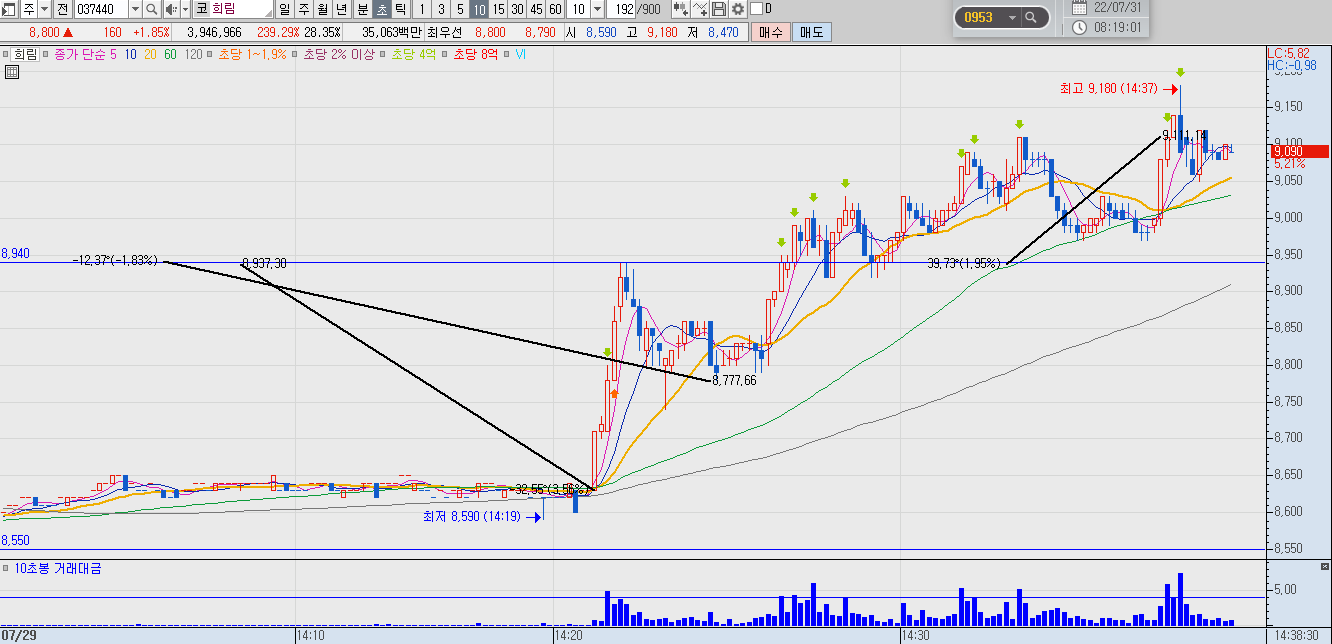Set interval to 45
1332x644 pixels.
tap(536, 9)
